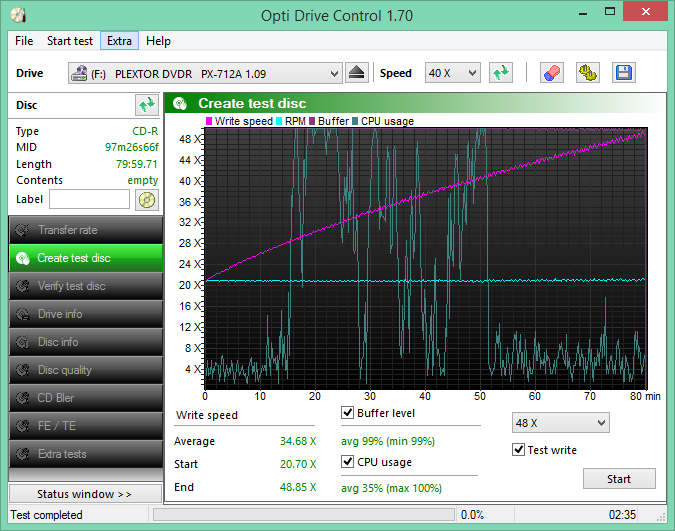Click the buffer stat avg 99% (min 99%)
Screen dimensions: 675x531
point(388,441)
